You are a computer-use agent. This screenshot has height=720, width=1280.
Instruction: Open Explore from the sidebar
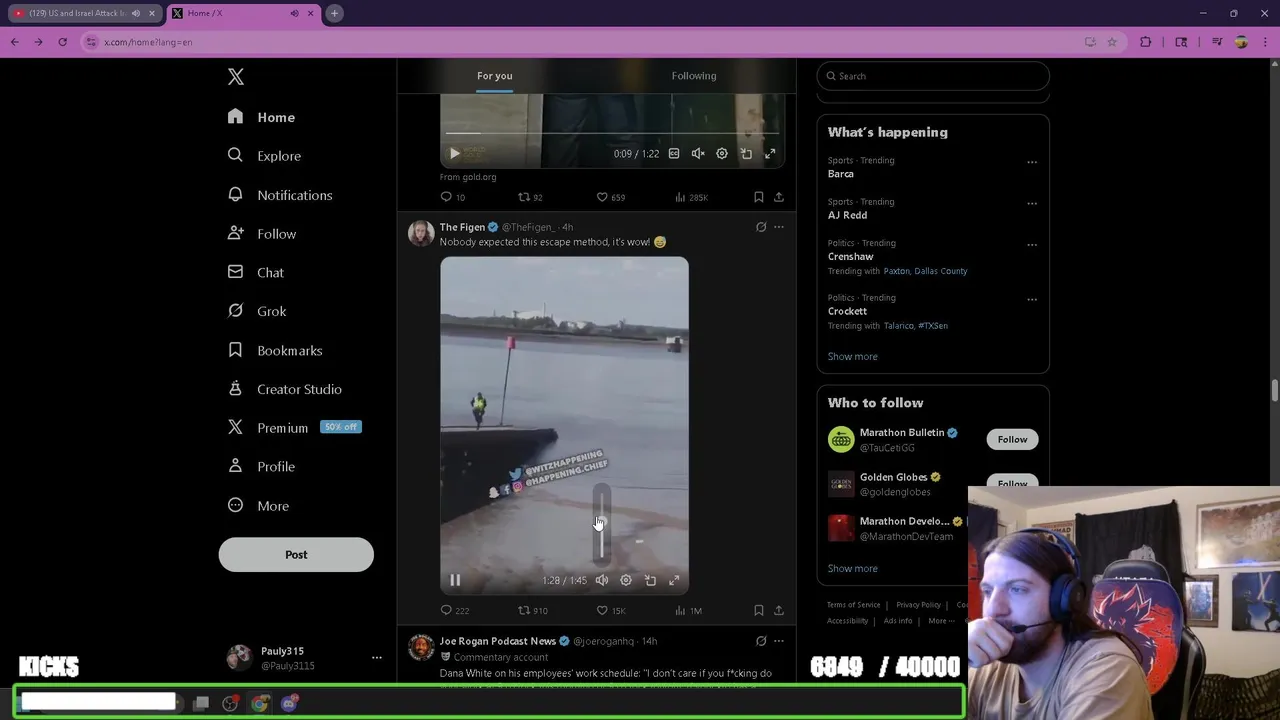(x=264, y=156)
